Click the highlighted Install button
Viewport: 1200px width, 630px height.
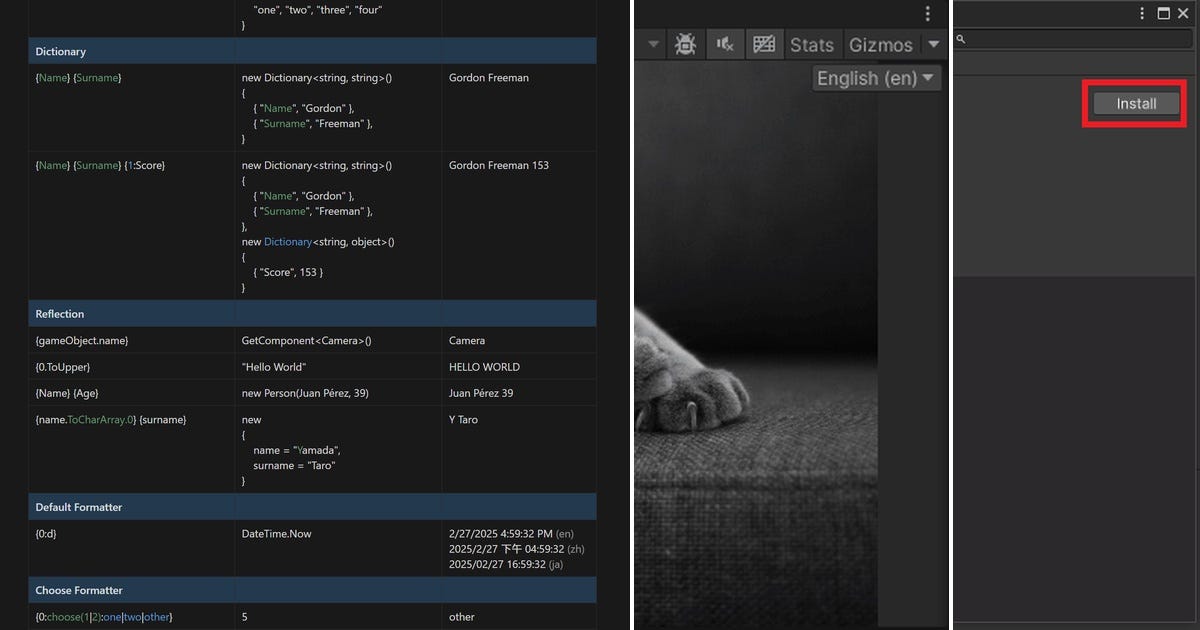tap(1134, 103)
